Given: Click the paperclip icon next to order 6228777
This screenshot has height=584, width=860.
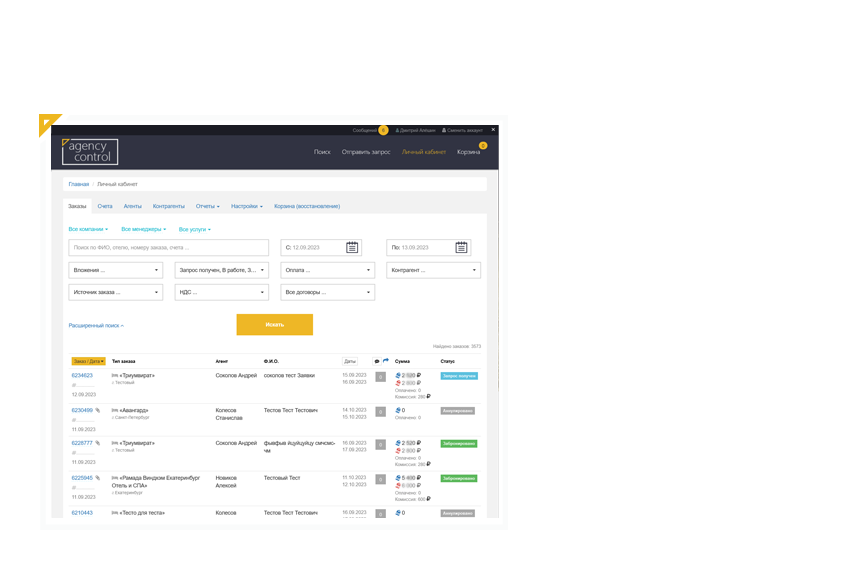Looking at the screenshot, I should 98,443.
